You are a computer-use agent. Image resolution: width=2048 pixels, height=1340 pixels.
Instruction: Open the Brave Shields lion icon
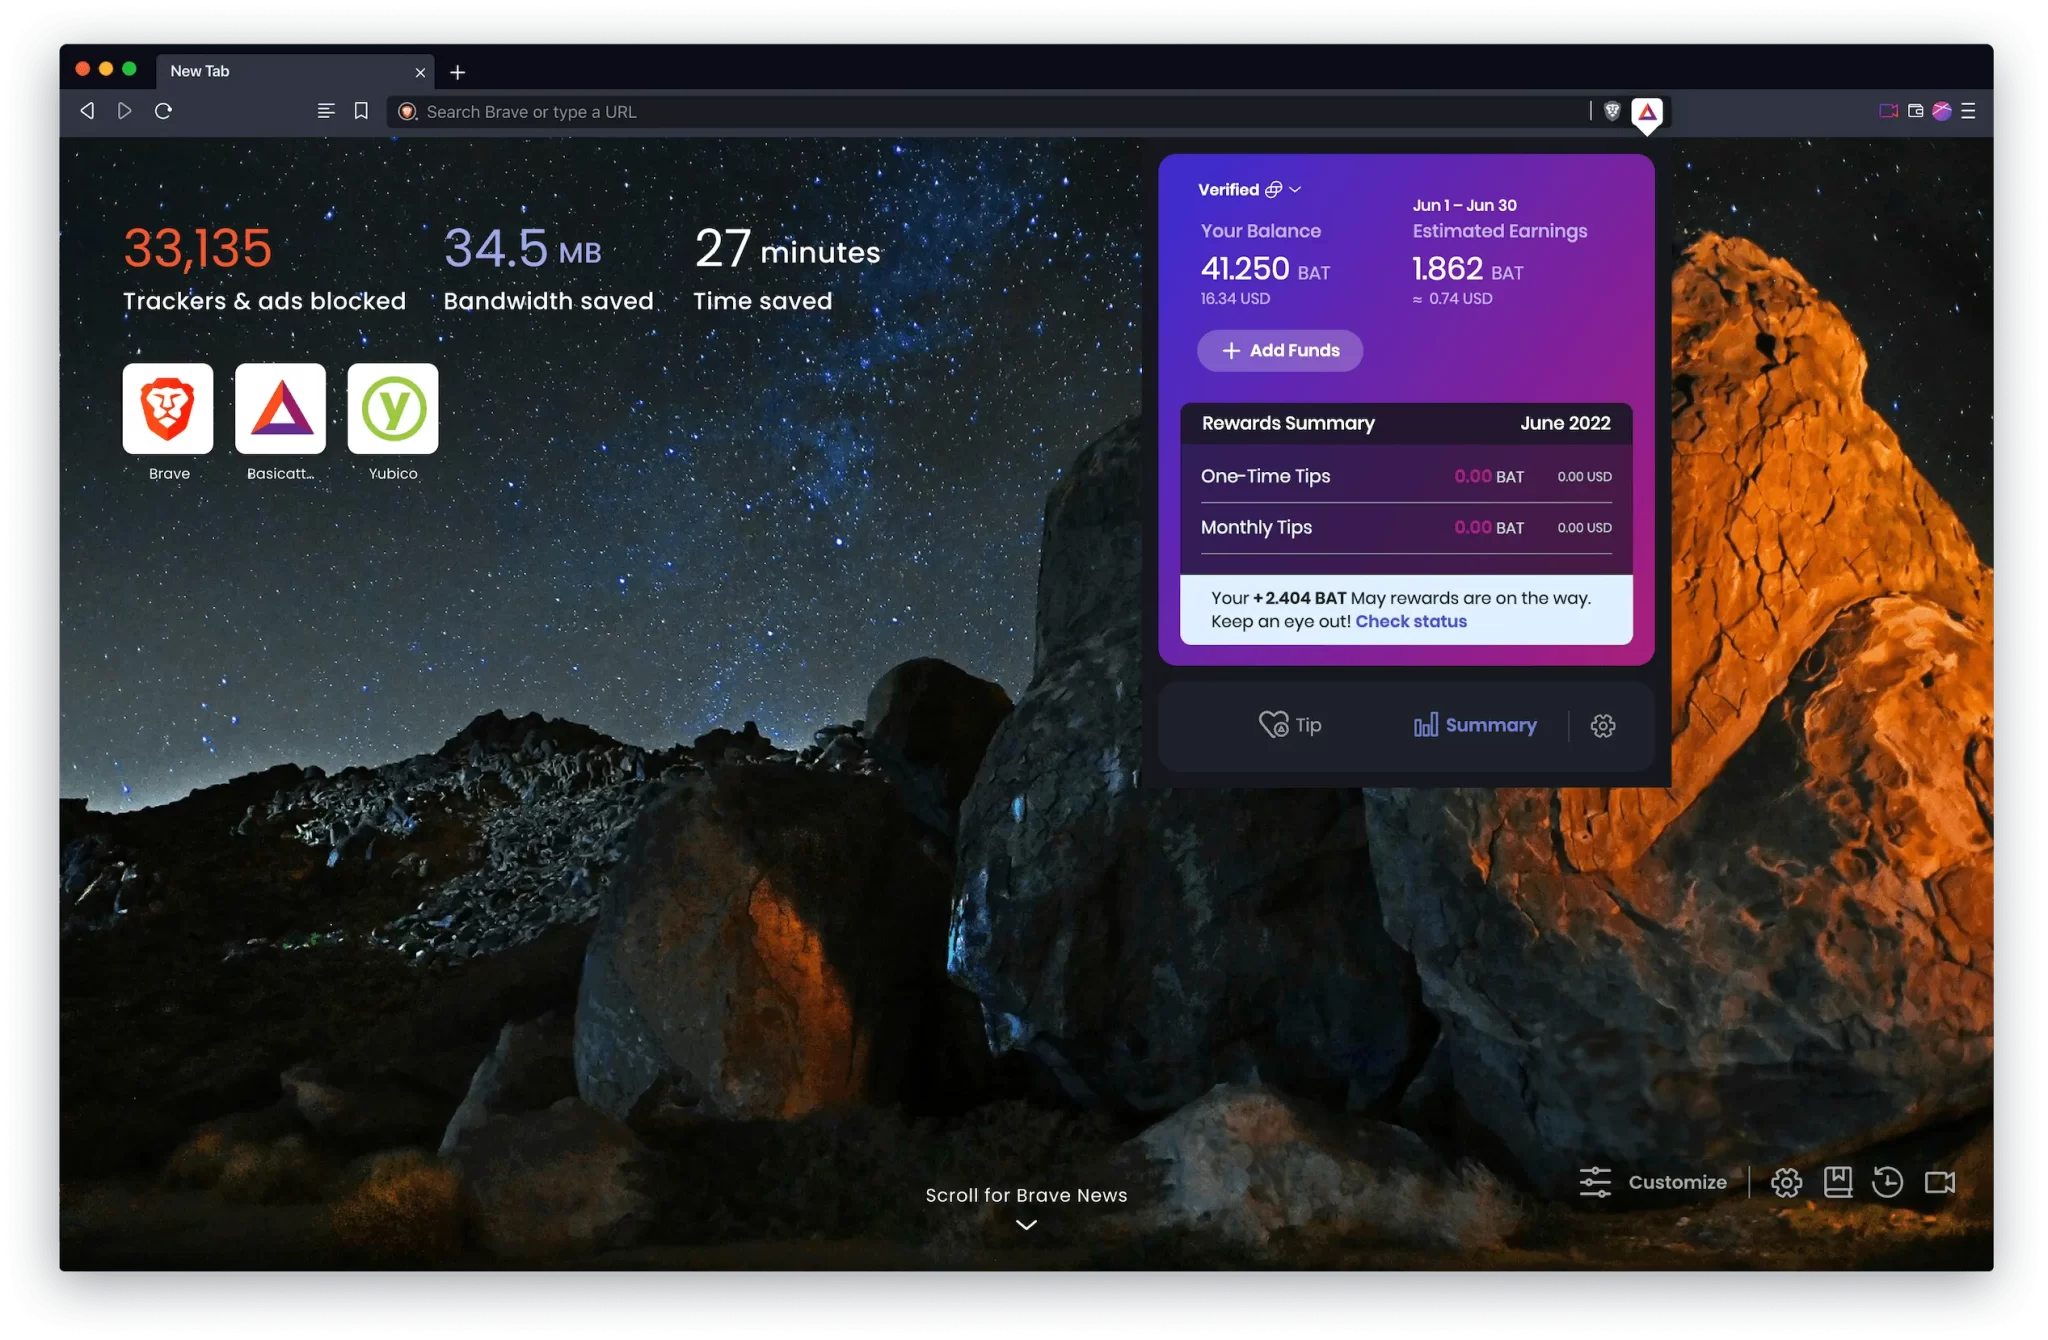(1612, 111)
